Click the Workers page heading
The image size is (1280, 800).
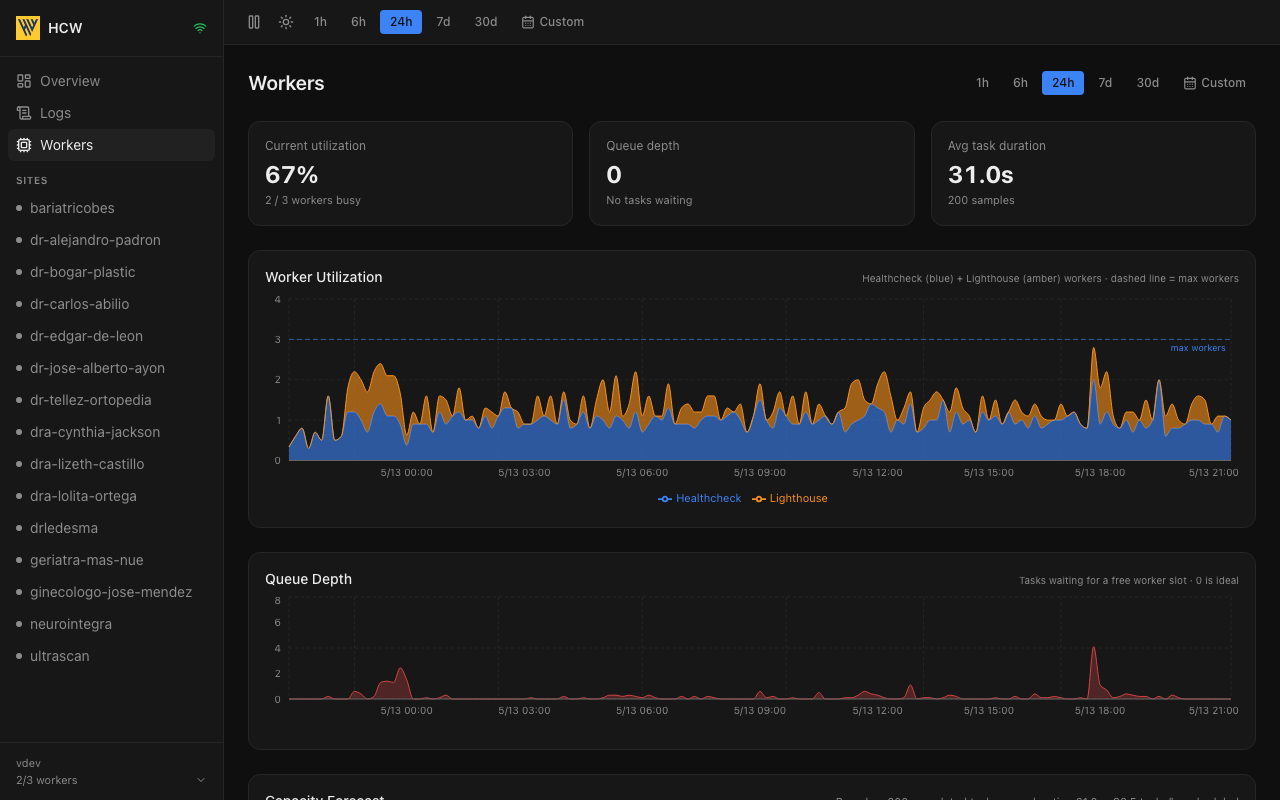pyautogui.click(x=287, y=83)
